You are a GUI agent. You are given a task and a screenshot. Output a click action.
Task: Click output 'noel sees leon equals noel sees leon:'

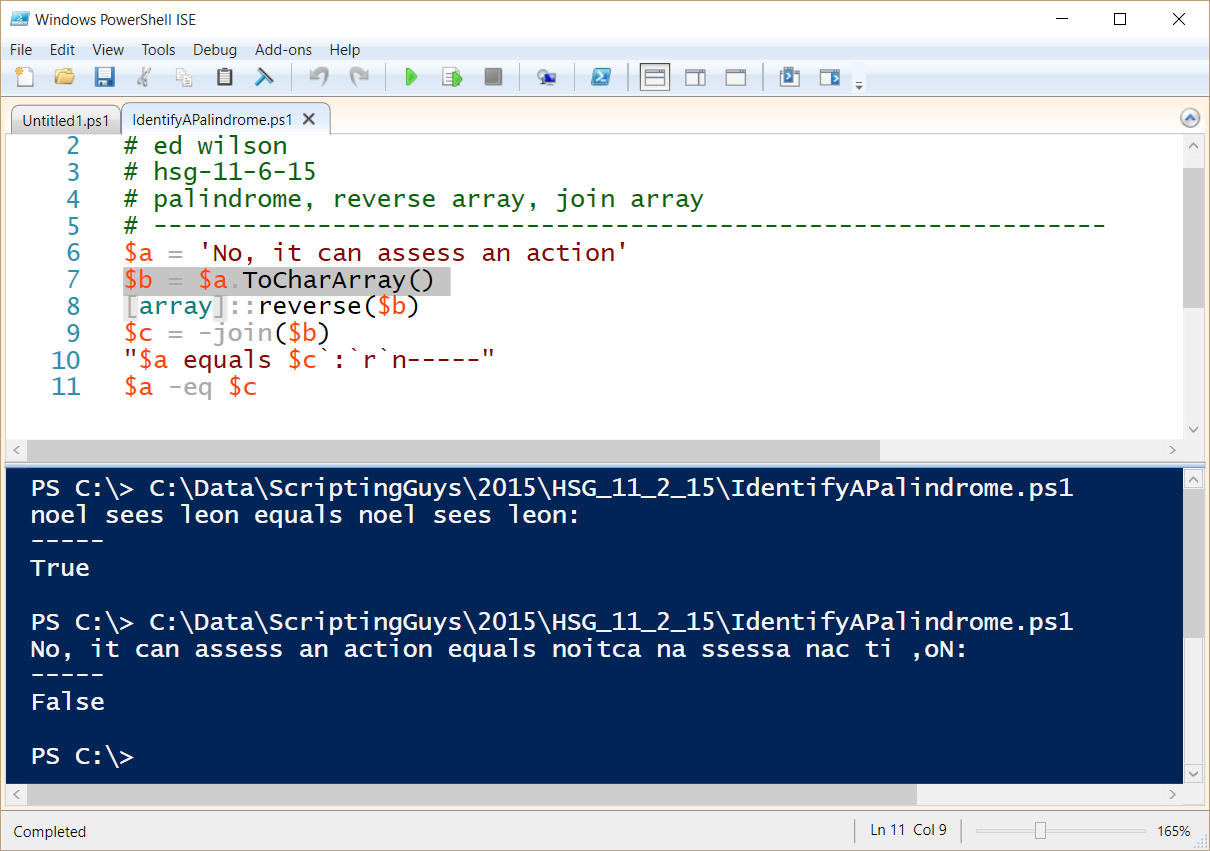click(305, 515)
